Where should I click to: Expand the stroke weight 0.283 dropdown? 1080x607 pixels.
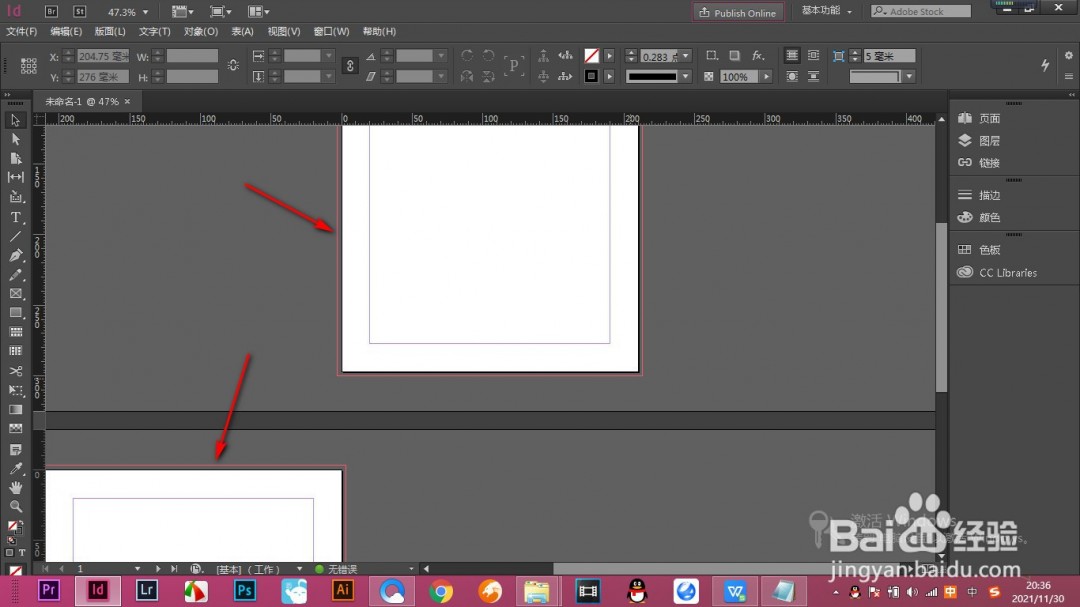(x=686, y=56)
